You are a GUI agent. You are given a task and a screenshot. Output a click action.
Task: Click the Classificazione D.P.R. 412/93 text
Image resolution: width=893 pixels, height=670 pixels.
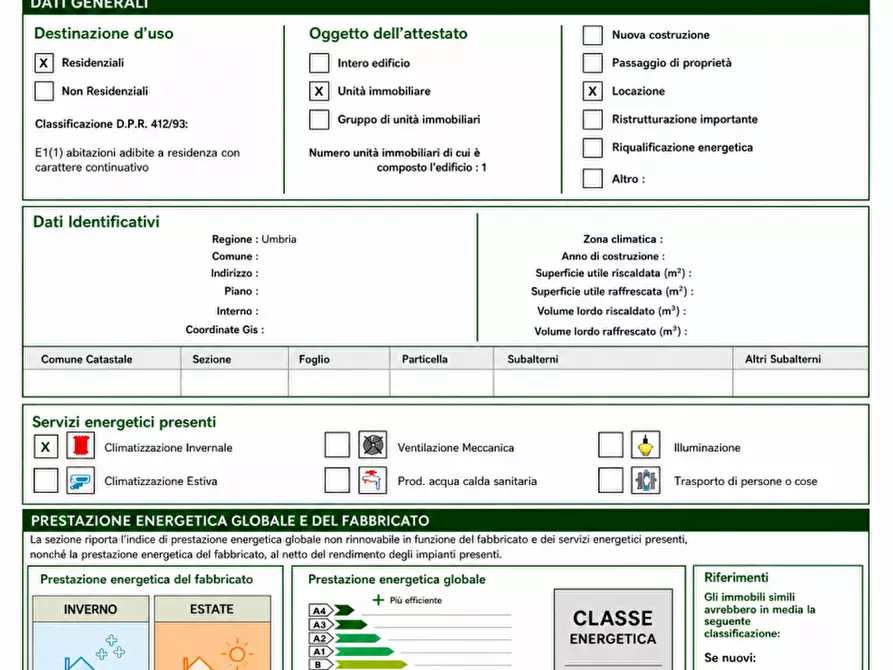(112, 124)
